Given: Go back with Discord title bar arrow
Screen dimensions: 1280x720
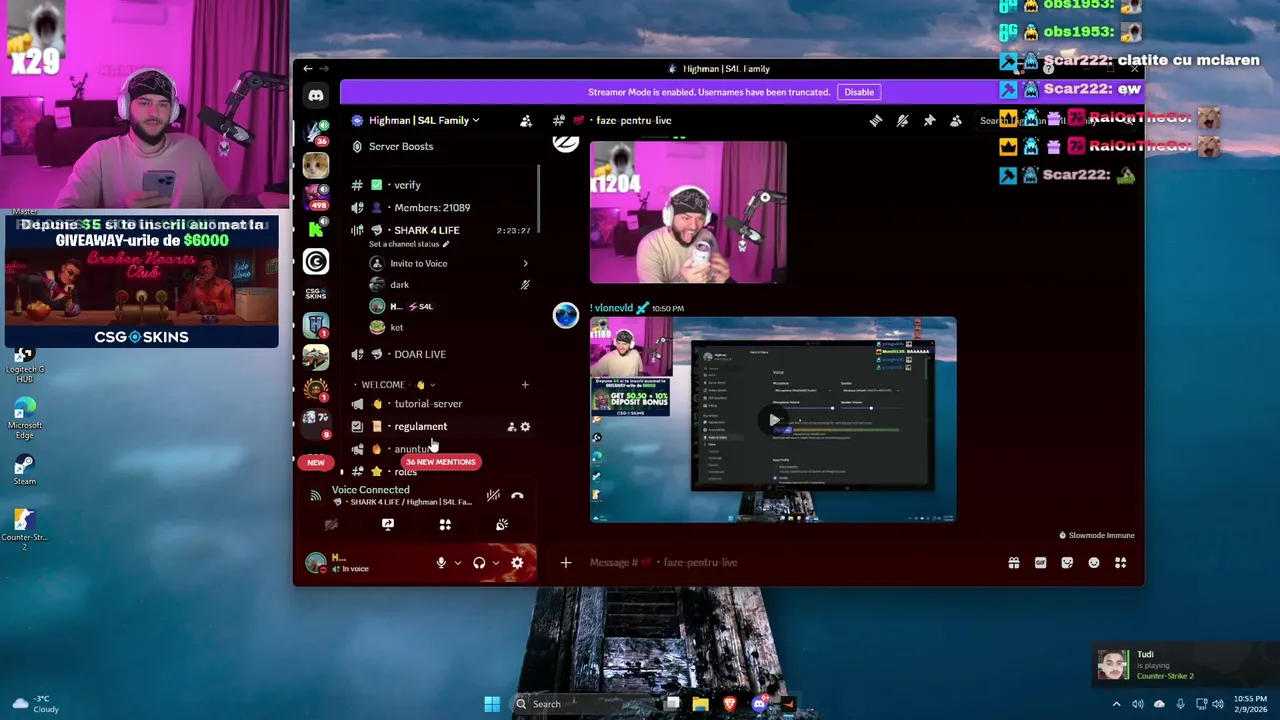Looking at the screenshot, I should point(308,69).
